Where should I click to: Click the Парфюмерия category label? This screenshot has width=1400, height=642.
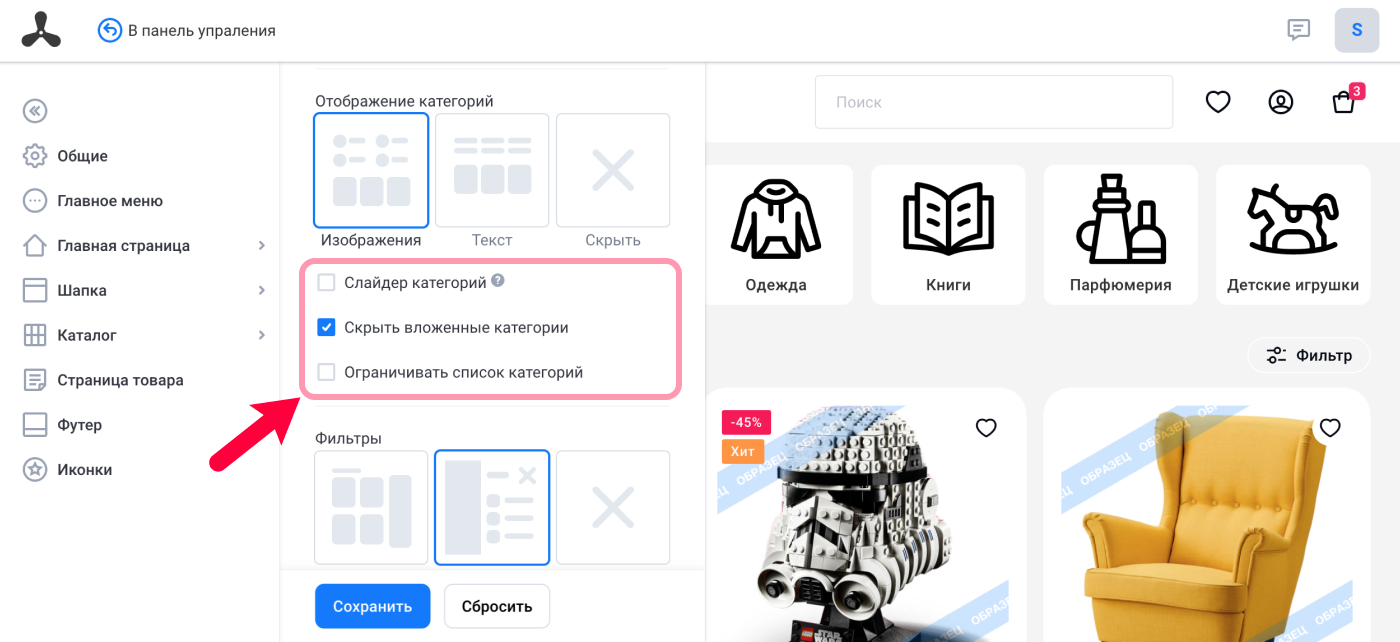coord(1120,285)
